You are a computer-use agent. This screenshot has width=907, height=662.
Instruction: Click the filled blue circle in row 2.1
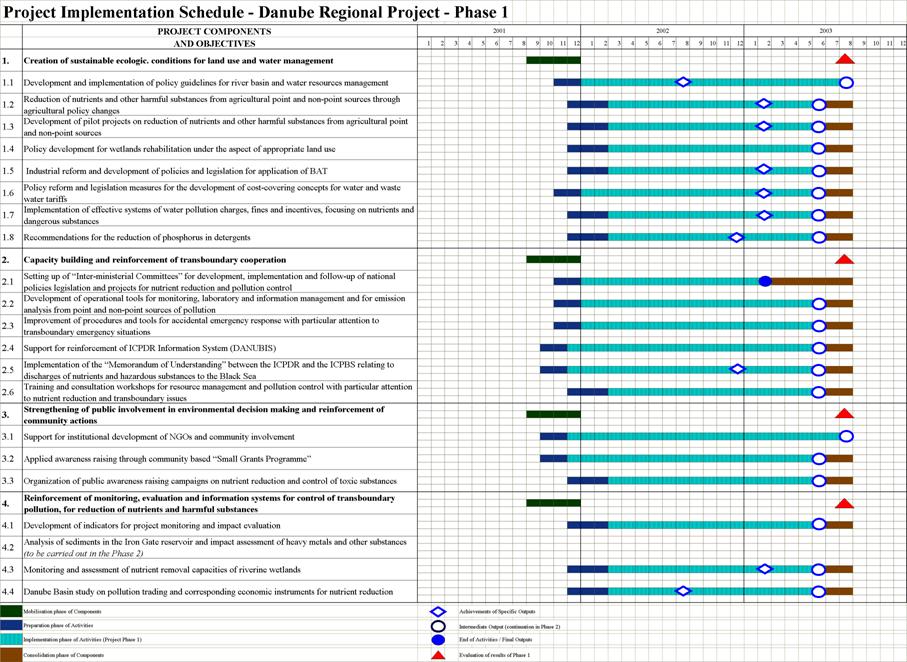[x=765, y=281]
